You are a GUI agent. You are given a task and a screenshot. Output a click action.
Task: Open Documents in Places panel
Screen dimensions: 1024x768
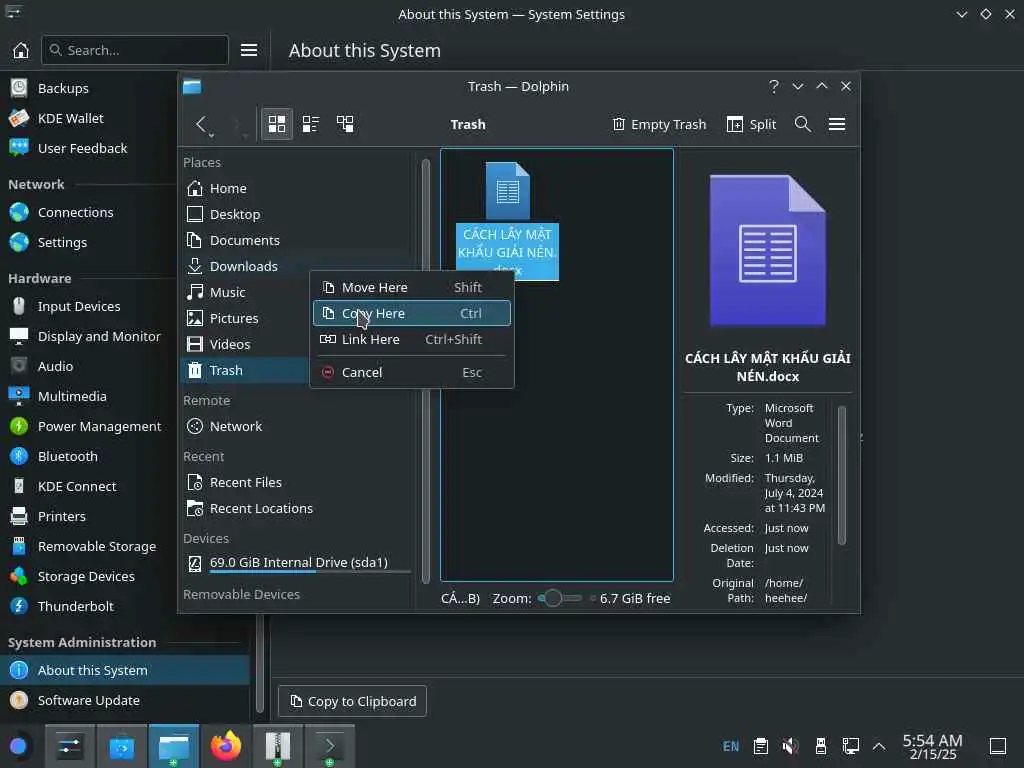click(246, 240)
